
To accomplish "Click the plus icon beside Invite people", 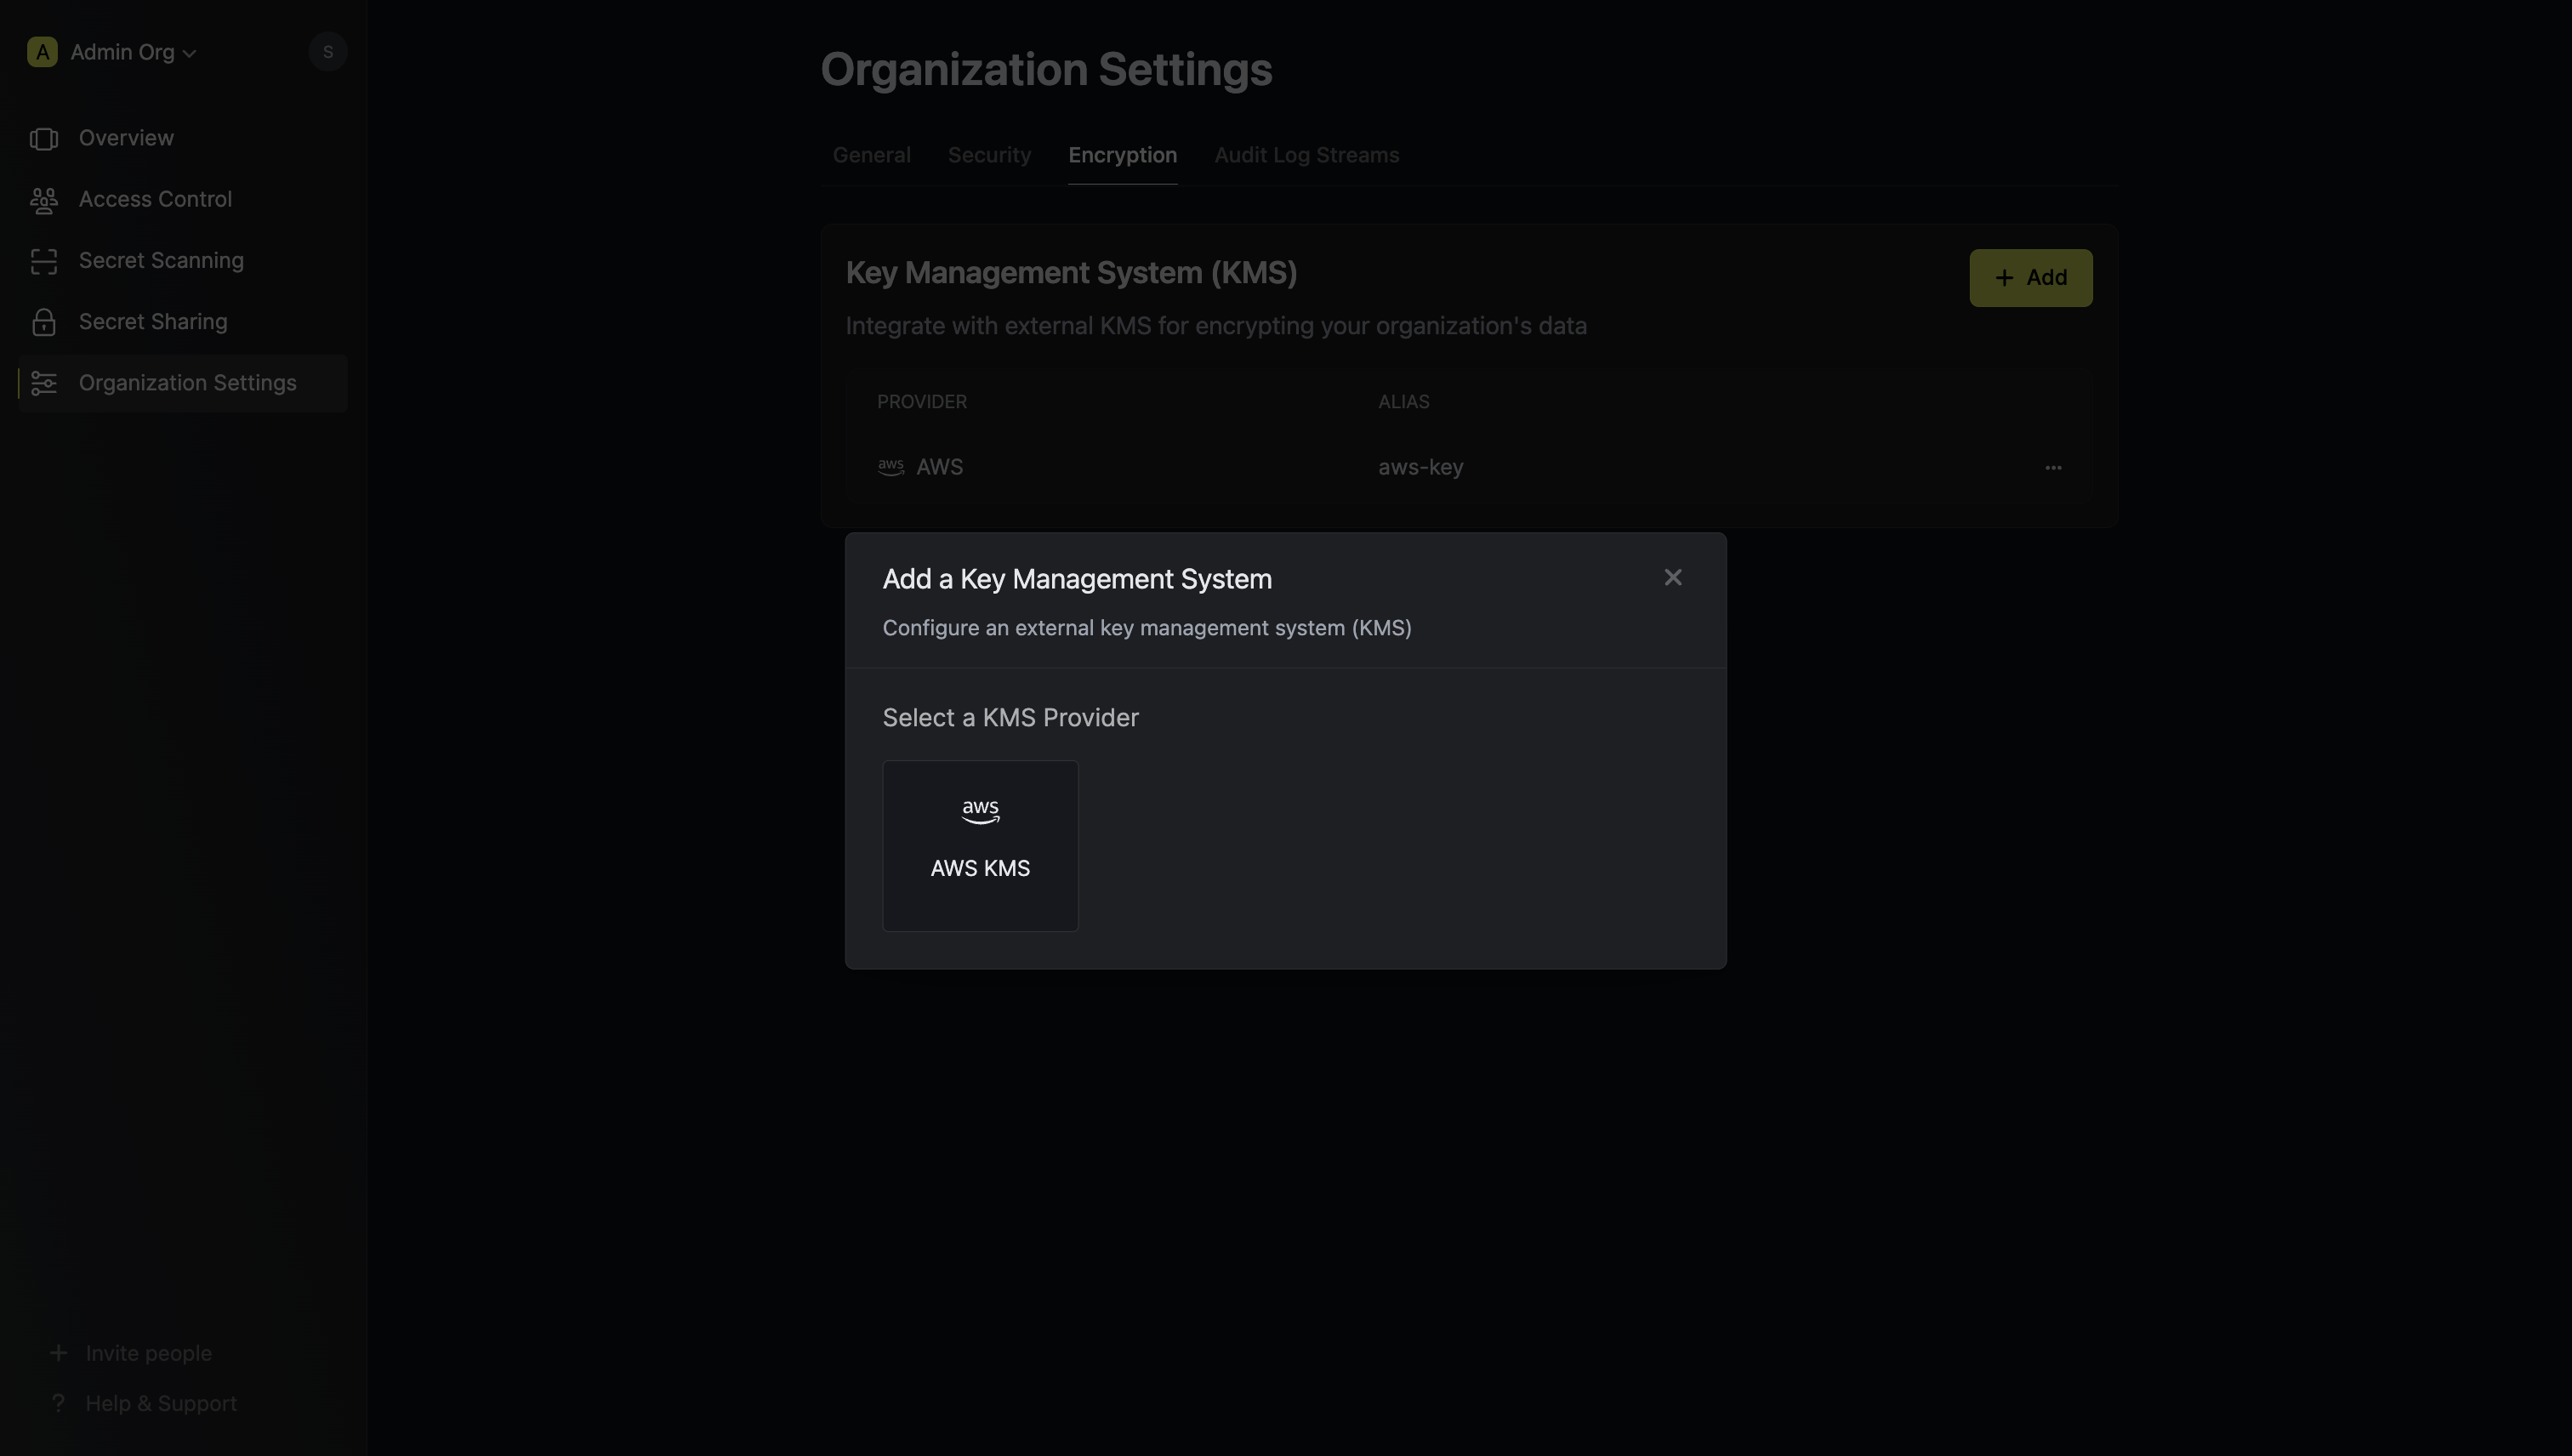I will pyautogui.click(x=58, y=1353).
